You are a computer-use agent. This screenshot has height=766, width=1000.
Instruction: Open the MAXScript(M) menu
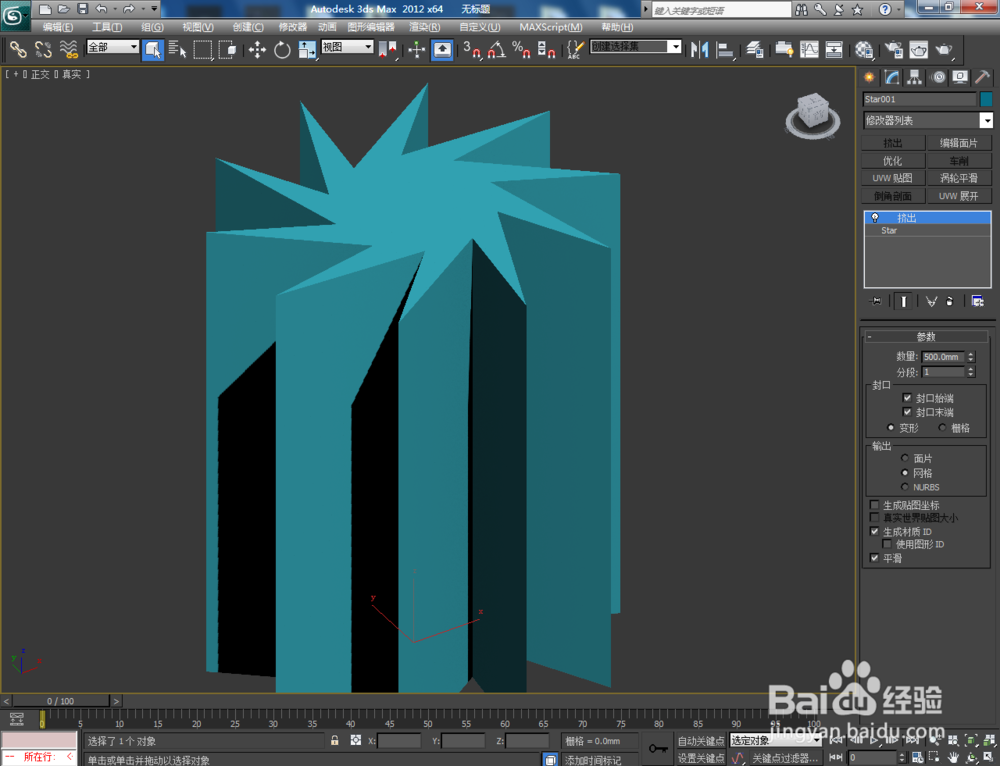pos(550,27)
